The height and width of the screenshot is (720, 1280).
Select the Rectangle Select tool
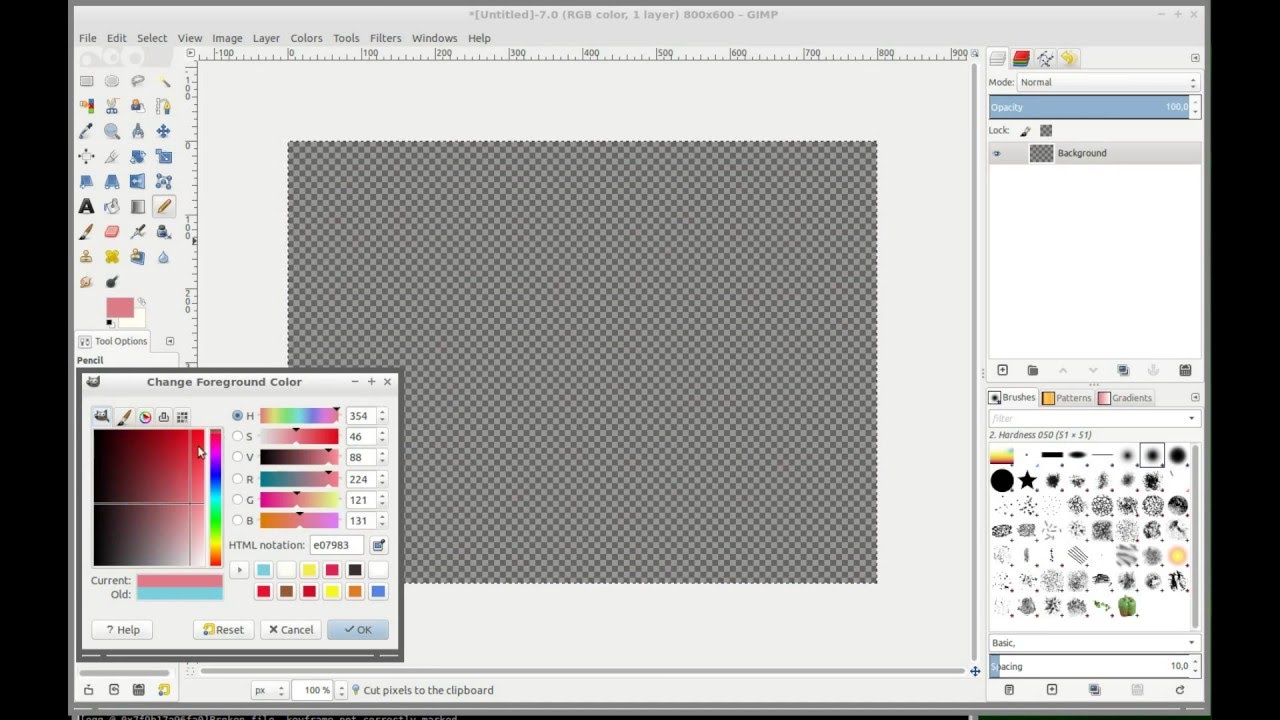[x=87, y=81]
